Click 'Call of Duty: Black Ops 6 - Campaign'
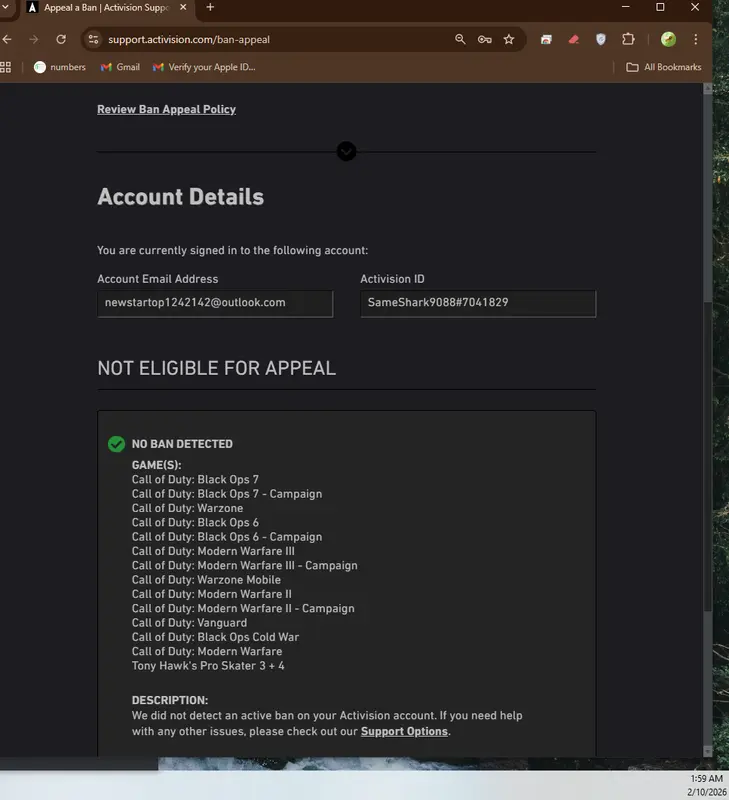Screen dimensions: 729x800 227,537
